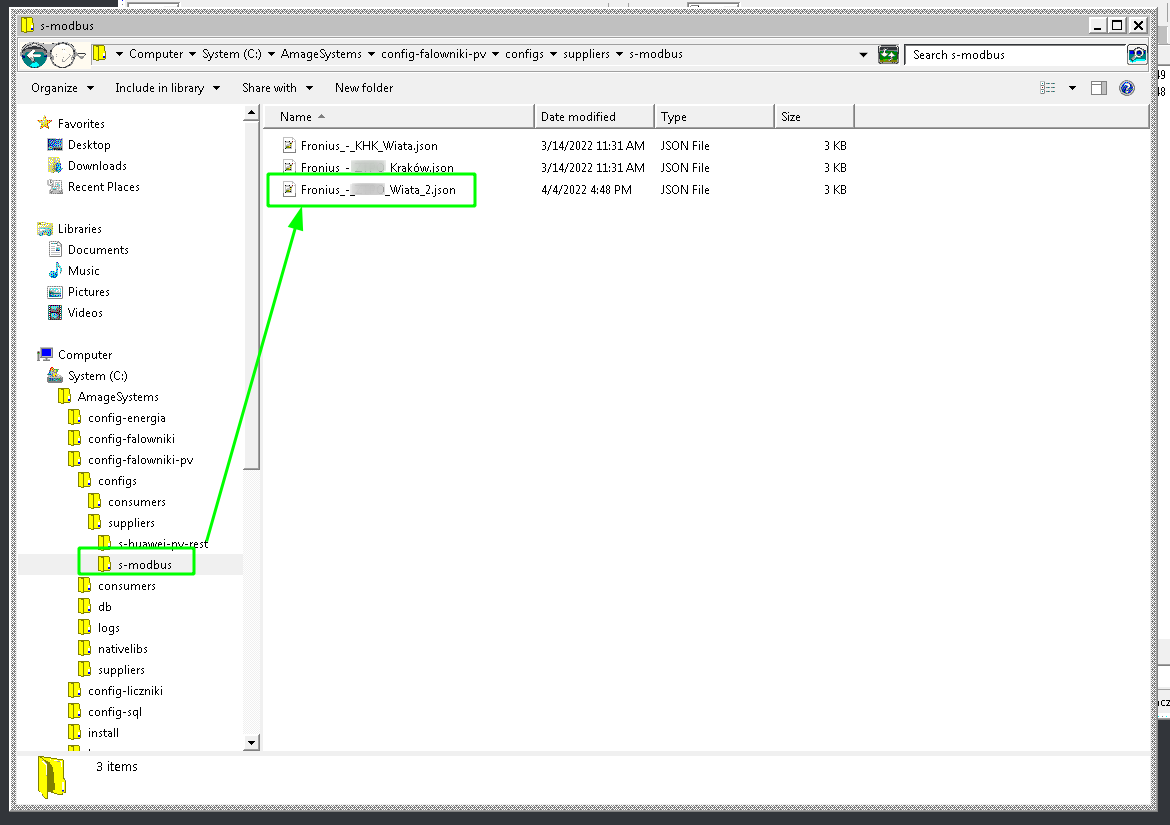
Task: Click the Back navigation arrow button
Action: point(35,55)
